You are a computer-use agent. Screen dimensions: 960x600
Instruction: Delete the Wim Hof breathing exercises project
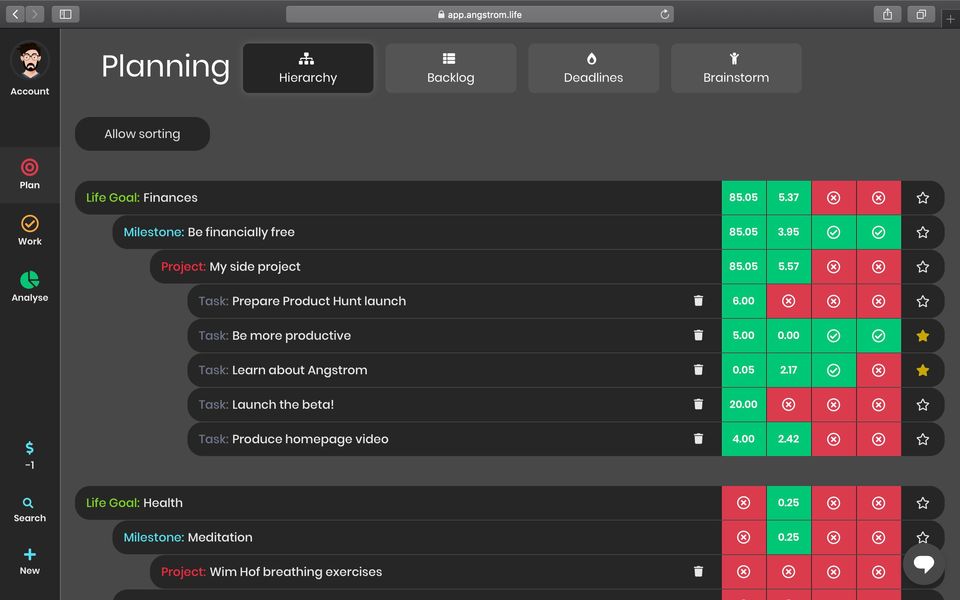698,571
